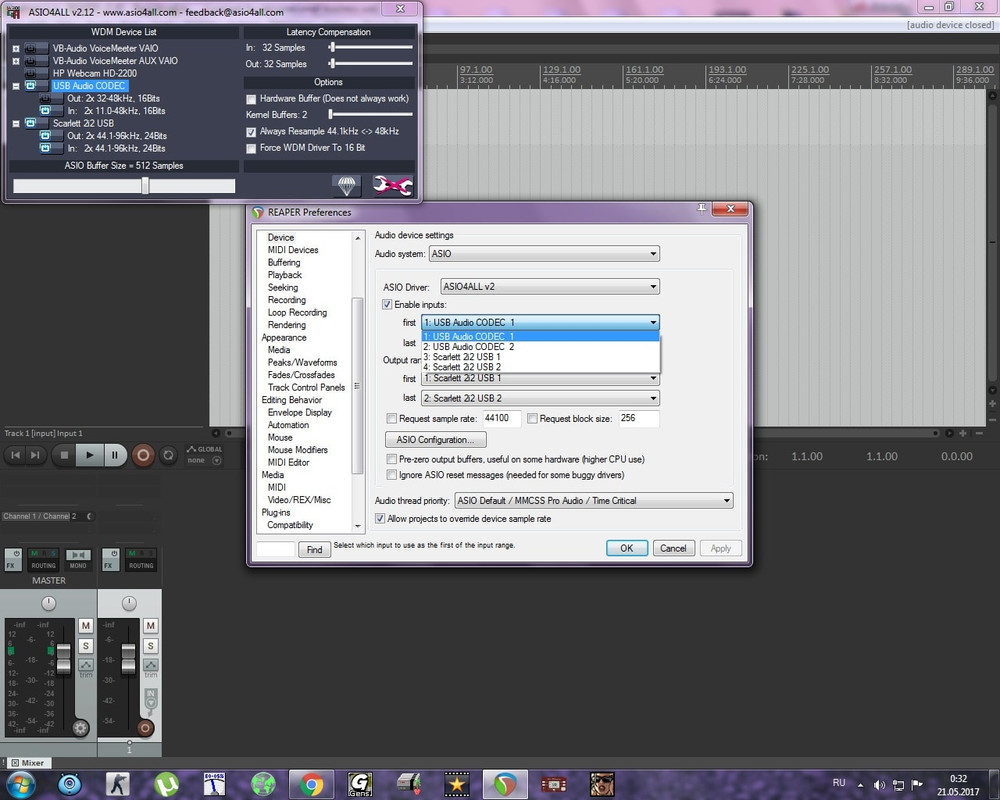Toggle the Master MONO button
Image resolution: width=1000 pixels, height=800 pixels.
pyautogui.click(x=78, y=559)
